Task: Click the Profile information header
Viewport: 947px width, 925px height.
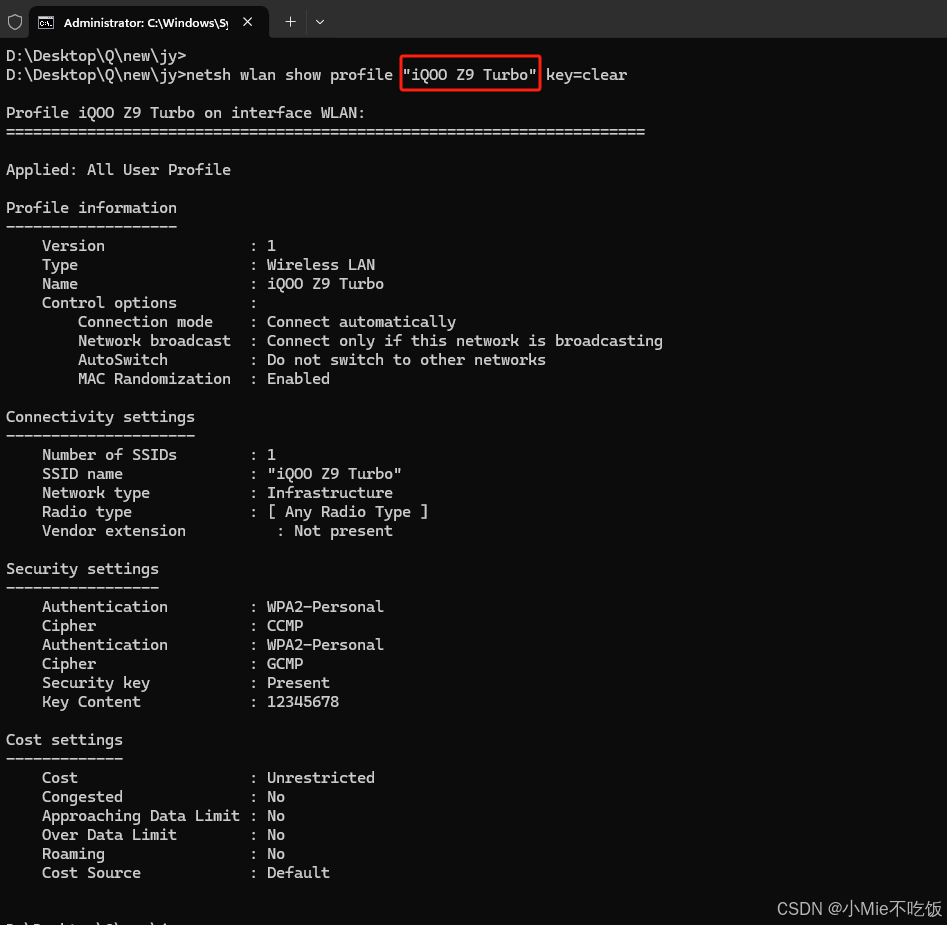Action: point(91,207)
